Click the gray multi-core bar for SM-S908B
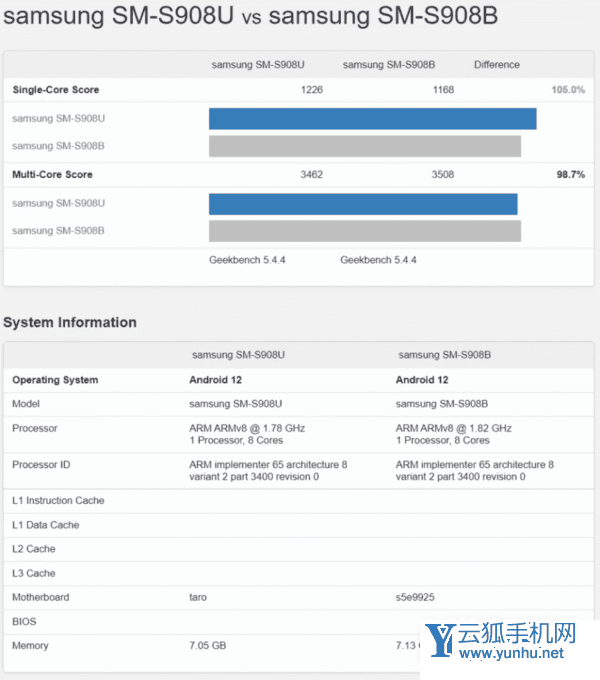Viewport: 600px width, 680px height. (365, 231)
